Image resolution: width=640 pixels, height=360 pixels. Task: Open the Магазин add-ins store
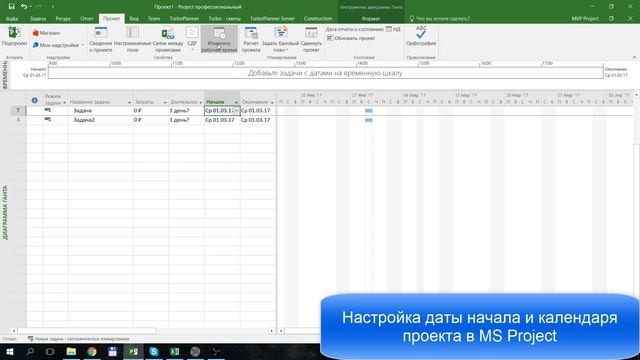point(46,33)
